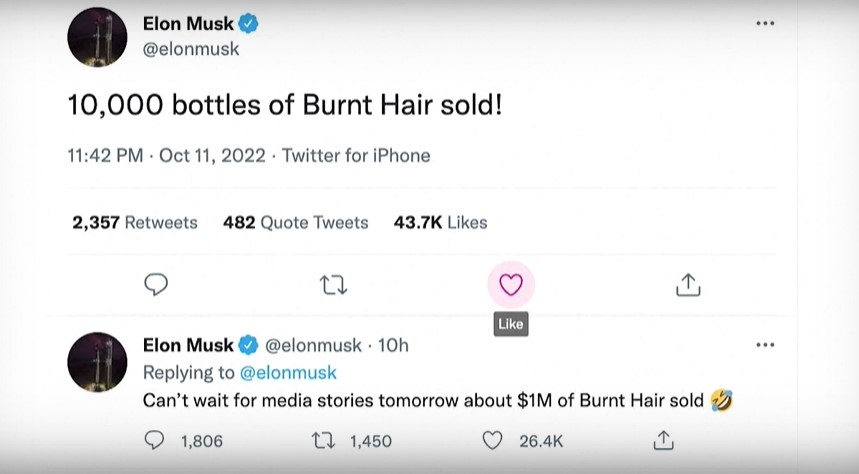Open the reply tweet profile avatar
This screenshot has width=859, height=474.
click(97, 362)
